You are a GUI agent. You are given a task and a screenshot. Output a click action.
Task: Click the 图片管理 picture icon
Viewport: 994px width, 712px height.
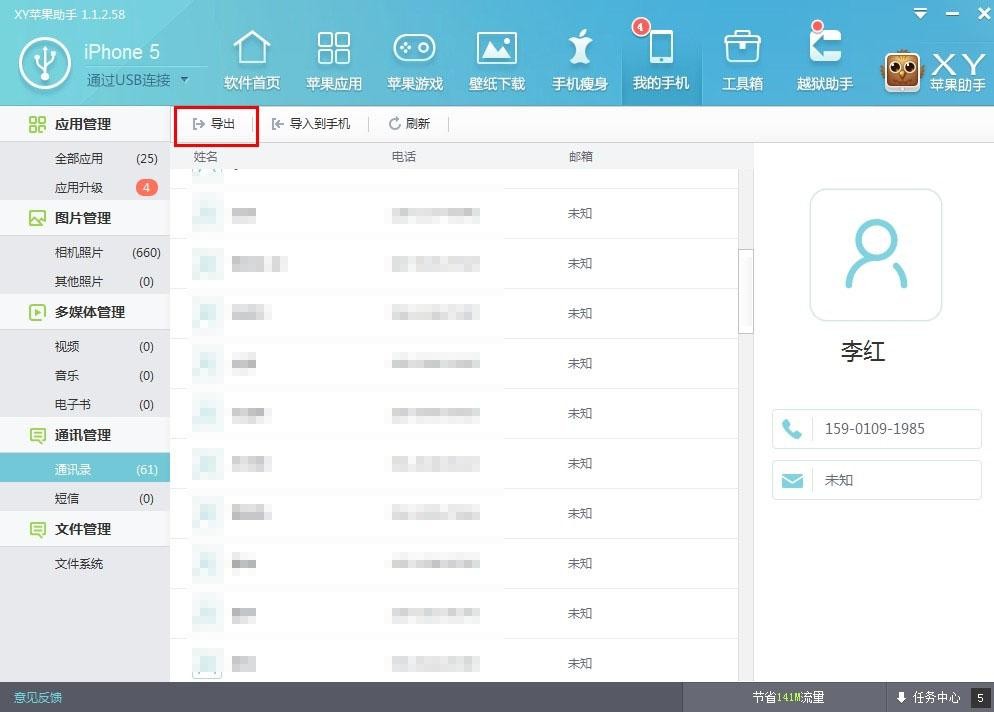point(37,218)
